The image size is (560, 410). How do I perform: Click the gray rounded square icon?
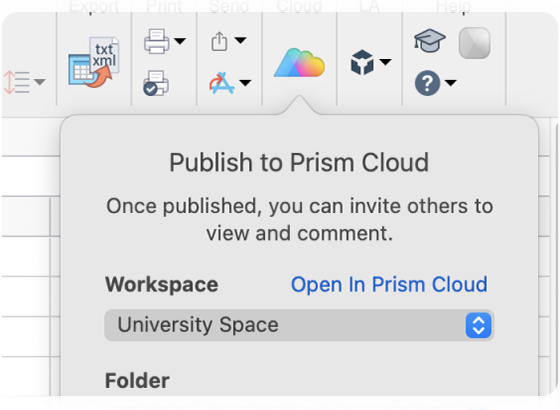[x=474, y=43]
